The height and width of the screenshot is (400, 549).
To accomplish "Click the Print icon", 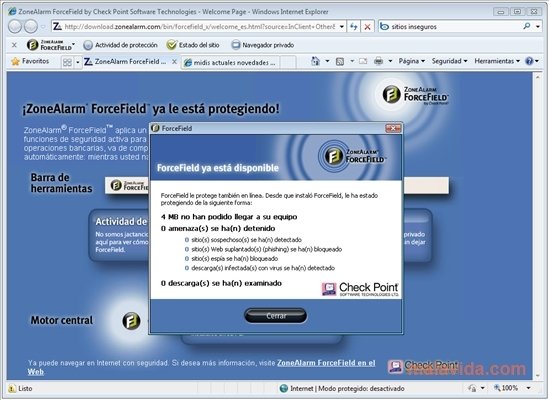I will coord(378,61).
